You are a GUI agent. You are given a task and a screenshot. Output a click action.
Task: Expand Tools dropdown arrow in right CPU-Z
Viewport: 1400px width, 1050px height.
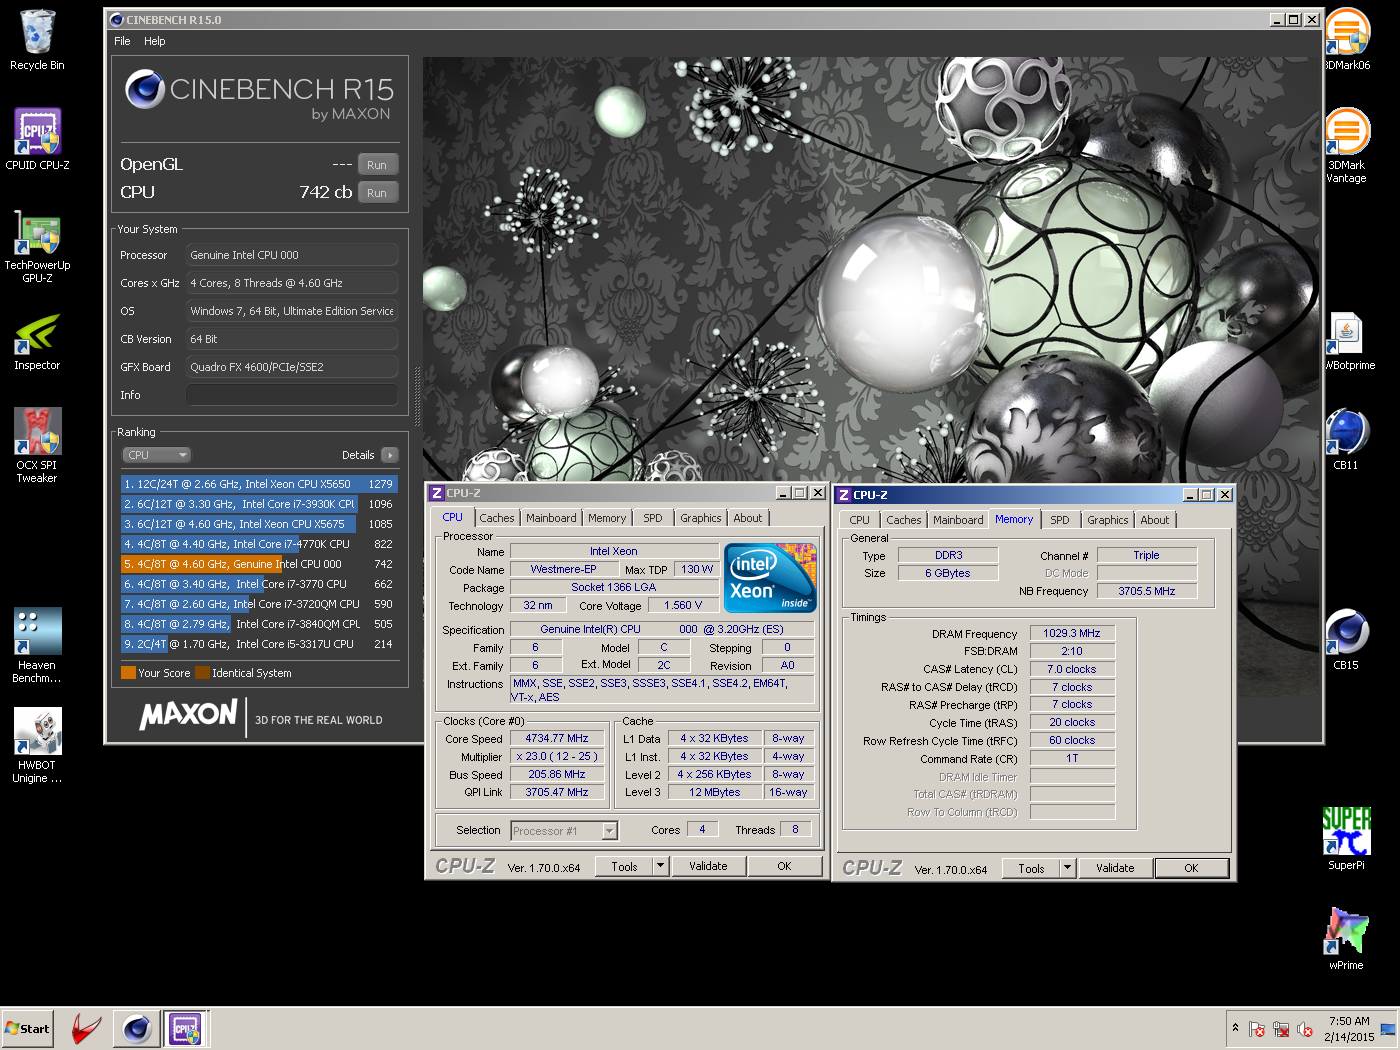[x=1067, y=868]
